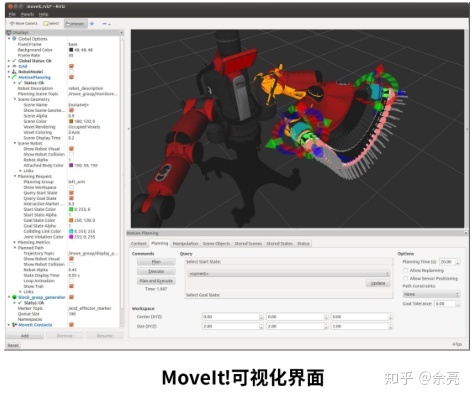Click the RobotModel display icon
Viewport: 472px width, 398px height.
tap(14, 72)
